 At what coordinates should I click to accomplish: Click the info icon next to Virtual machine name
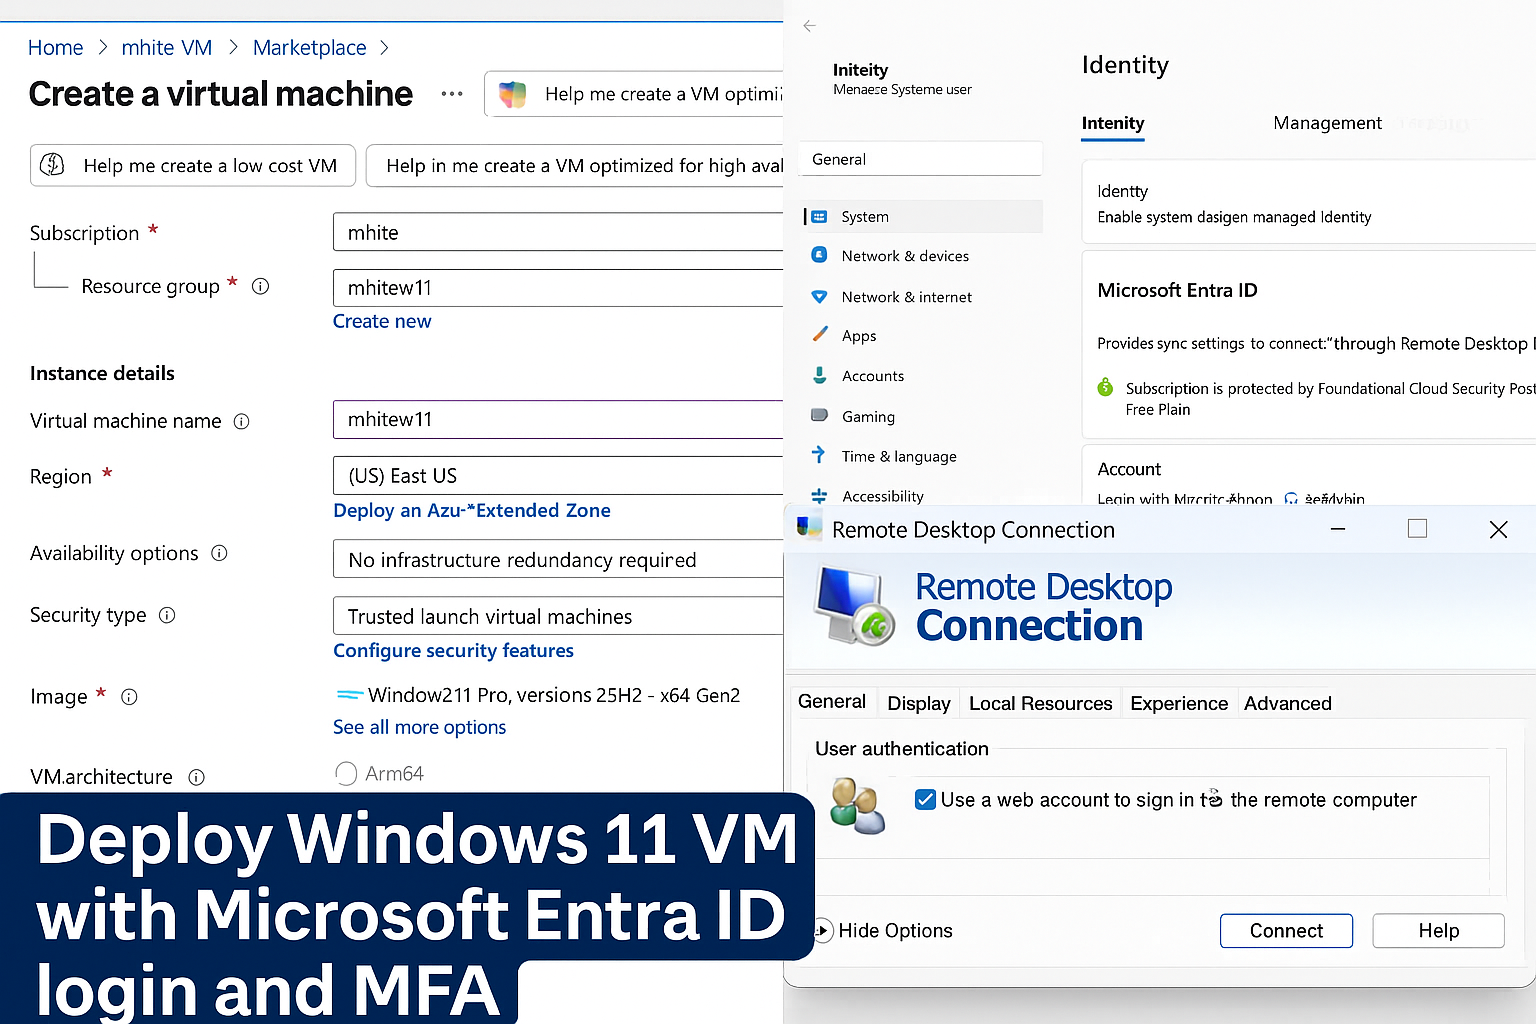coord(241,421)
